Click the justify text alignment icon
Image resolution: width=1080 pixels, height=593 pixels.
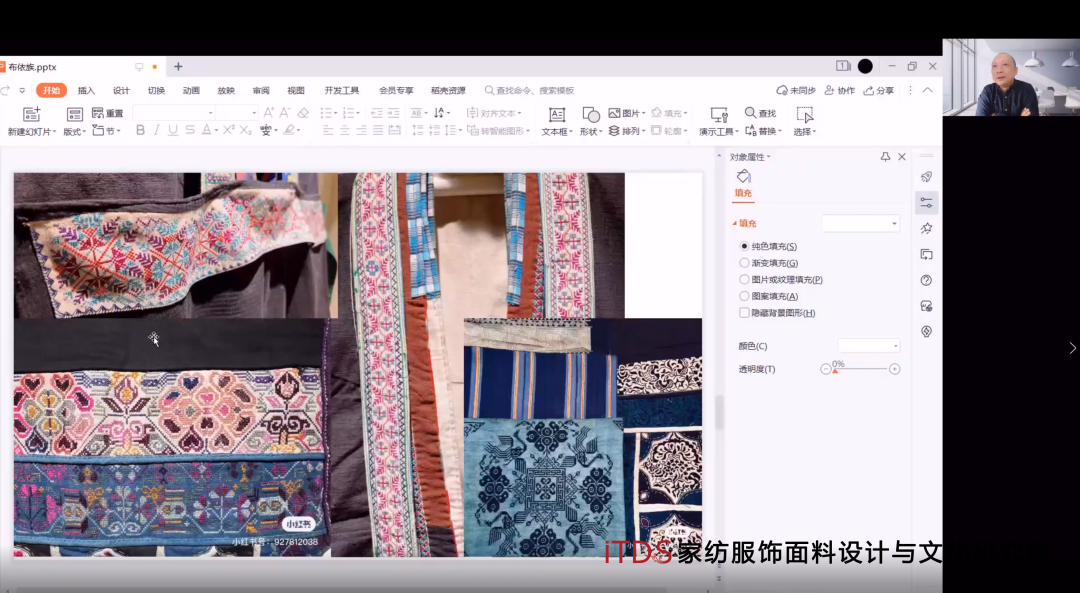(377, 130)
